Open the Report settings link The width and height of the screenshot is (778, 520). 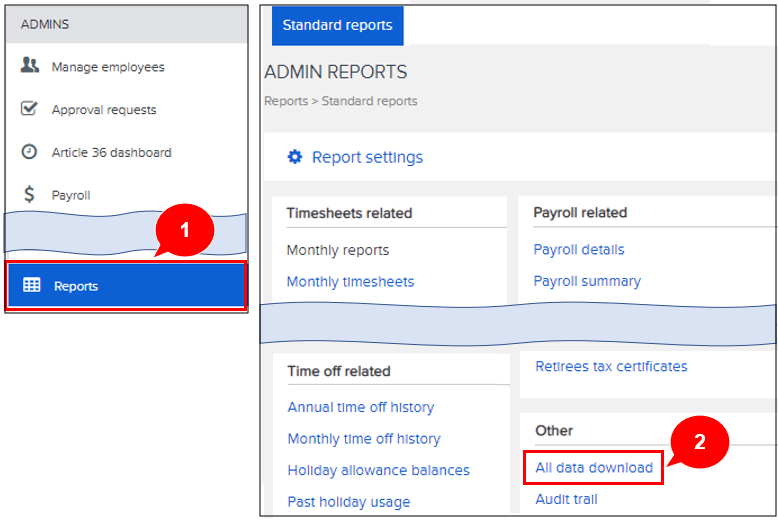click(x=367, y=157)
